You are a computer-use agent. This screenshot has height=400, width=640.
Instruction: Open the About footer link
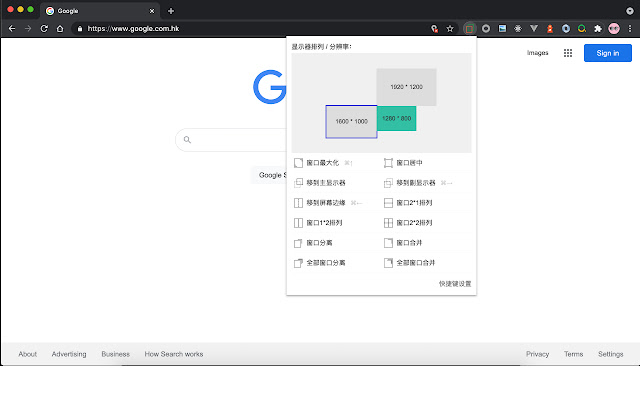click(x=27, y=354)
